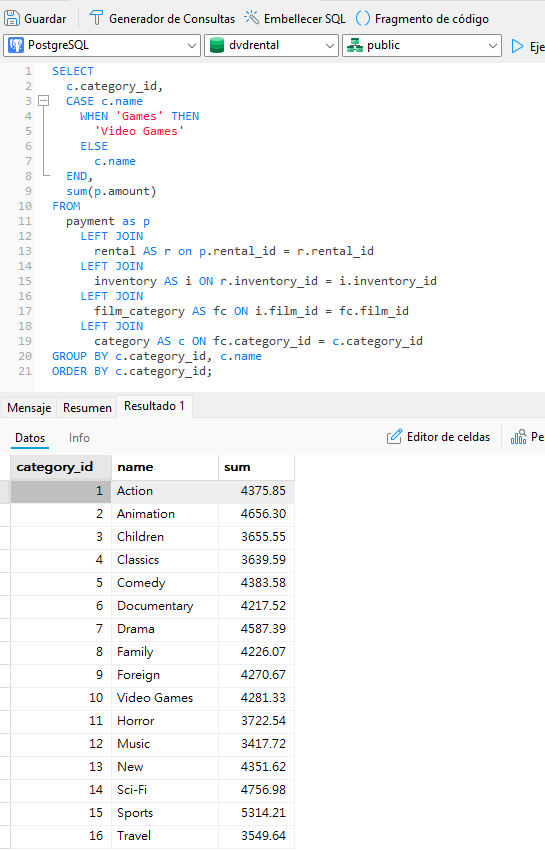Click sum(p.amount) in the SQL editor
Viewport: 545px width, 851px height.
pyautogui.click(x=111, y=192)
